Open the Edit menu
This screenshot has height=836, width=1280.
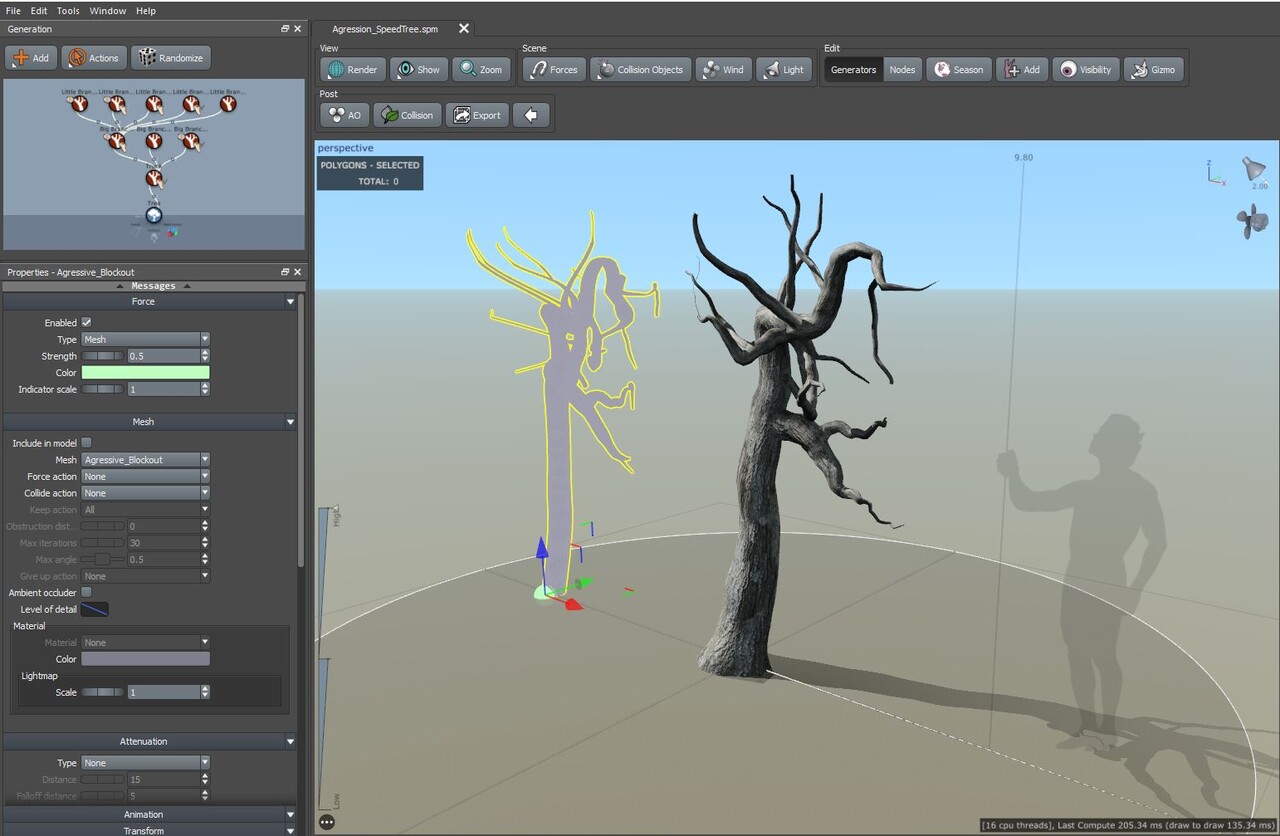(39, 10)
